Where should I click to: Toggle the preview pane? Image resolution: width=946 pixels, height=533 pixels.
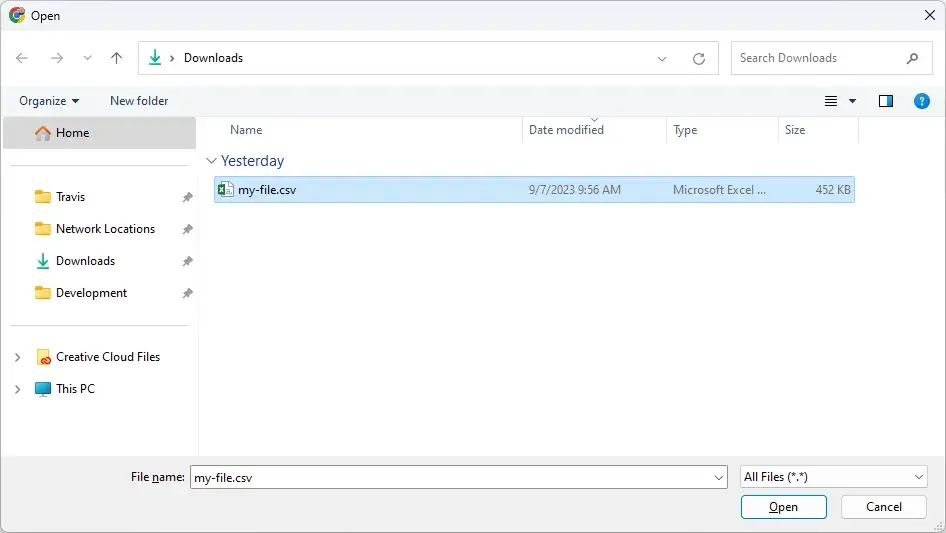886,101
